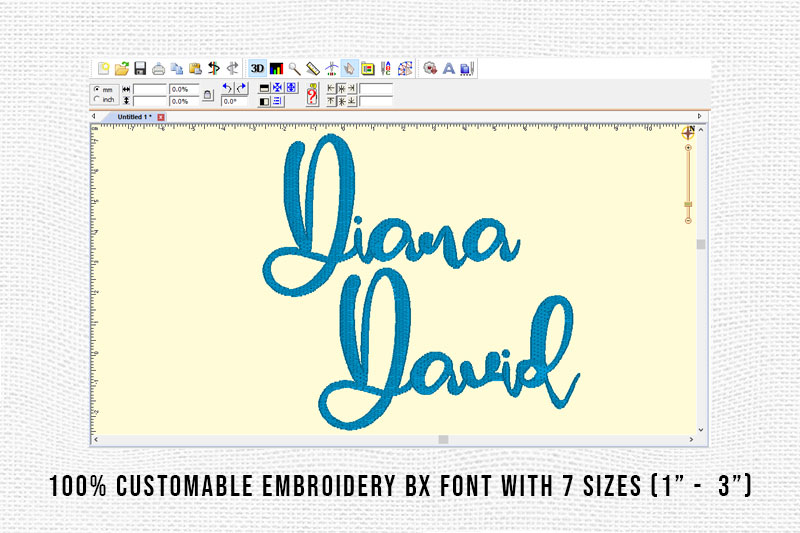Click the multicolor pinwheel icon
The image size is (800, 533).
tap(405, 68)
